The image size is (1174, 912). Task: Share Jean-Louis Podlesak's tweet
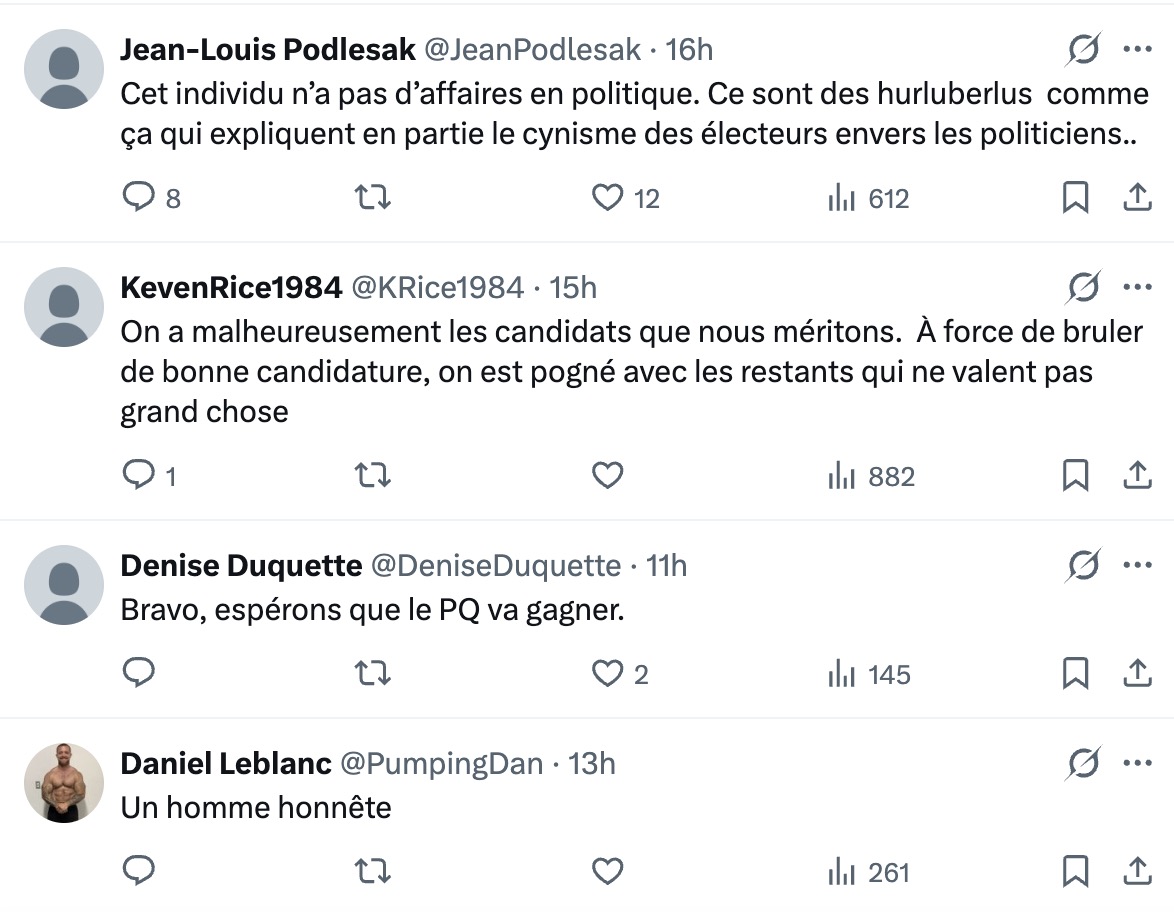1137,197
